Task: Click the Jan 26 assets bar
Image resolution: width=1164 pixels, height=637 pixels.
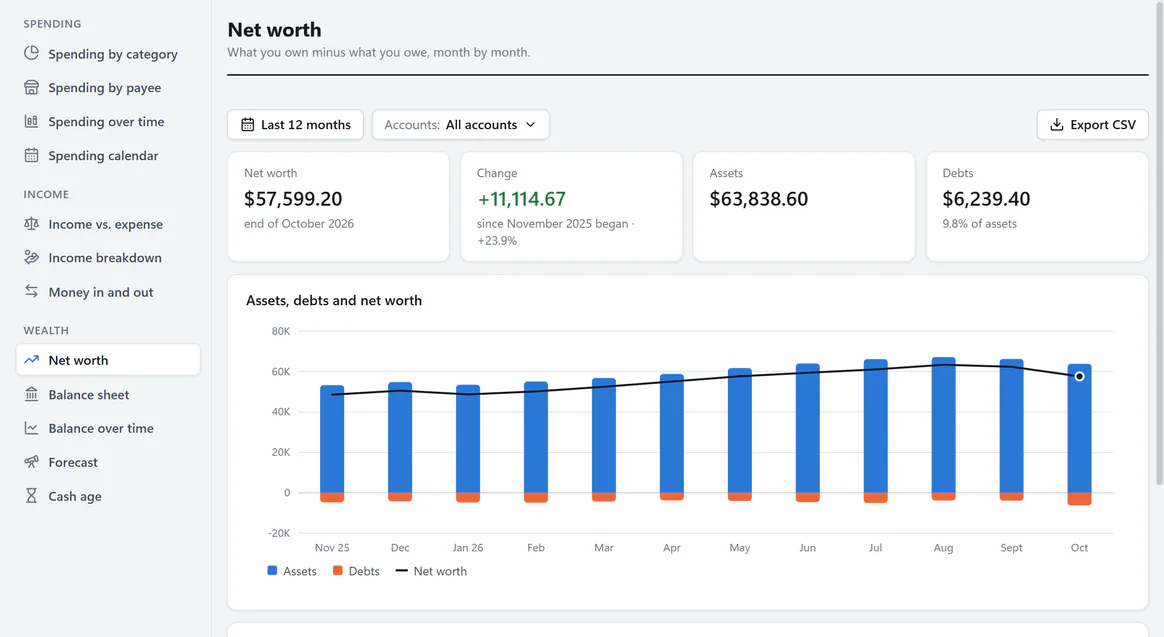Action: (468, 439)
